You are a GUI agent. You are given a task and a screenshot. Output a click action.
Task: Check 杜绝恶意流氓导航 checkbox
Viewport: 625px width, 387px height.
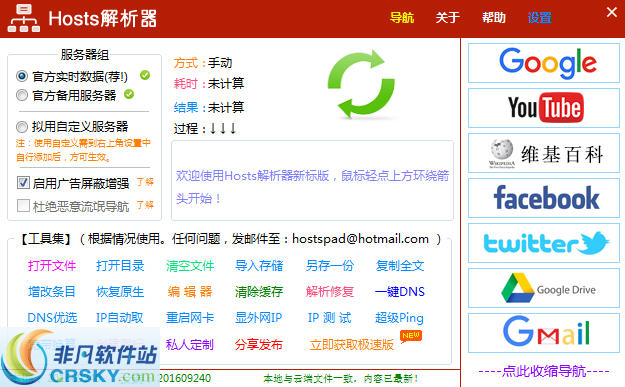23,206
